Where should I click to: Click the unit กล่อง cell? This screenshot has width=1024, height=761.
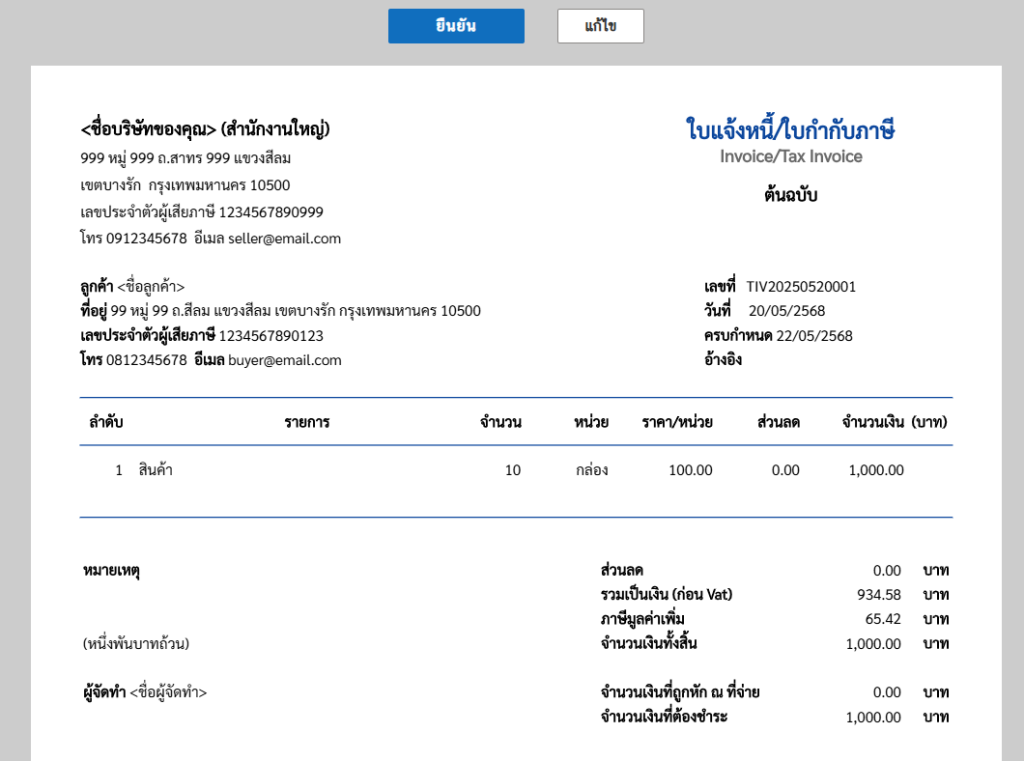[592, 470]
